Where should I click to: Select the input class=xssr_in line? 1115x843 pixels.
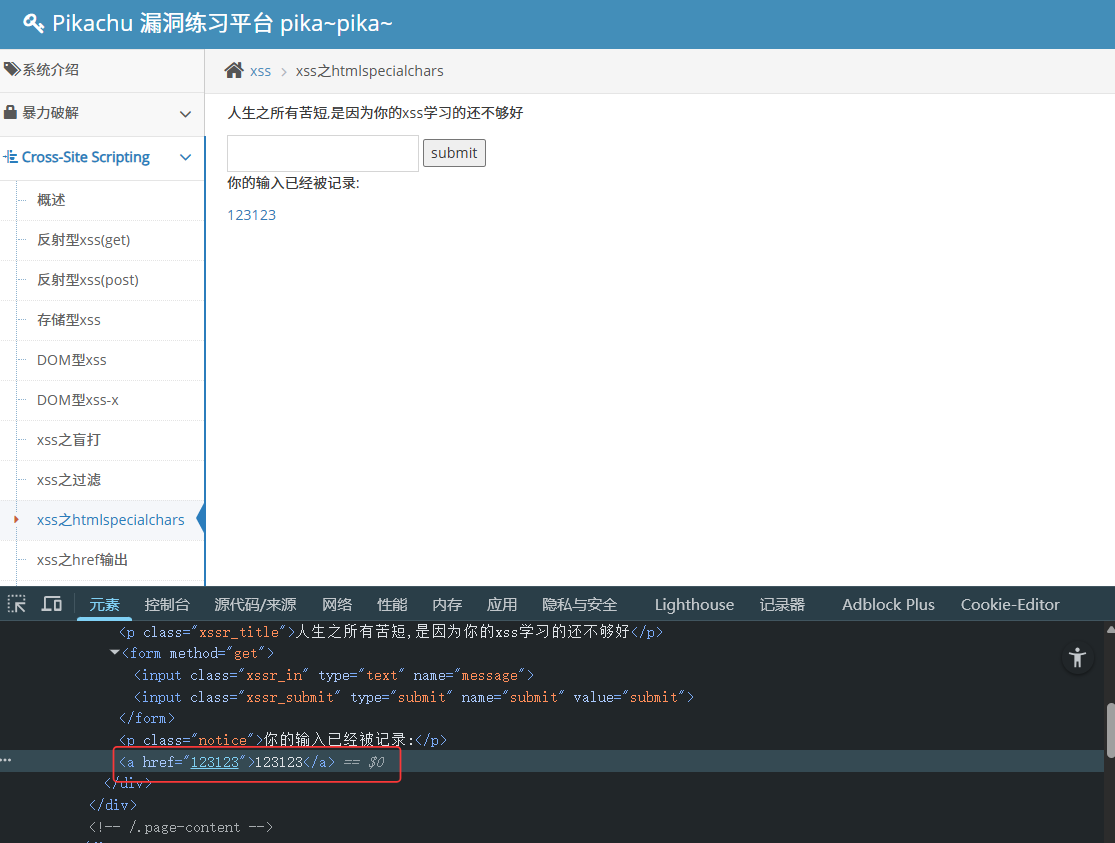(x=334, y=675)
